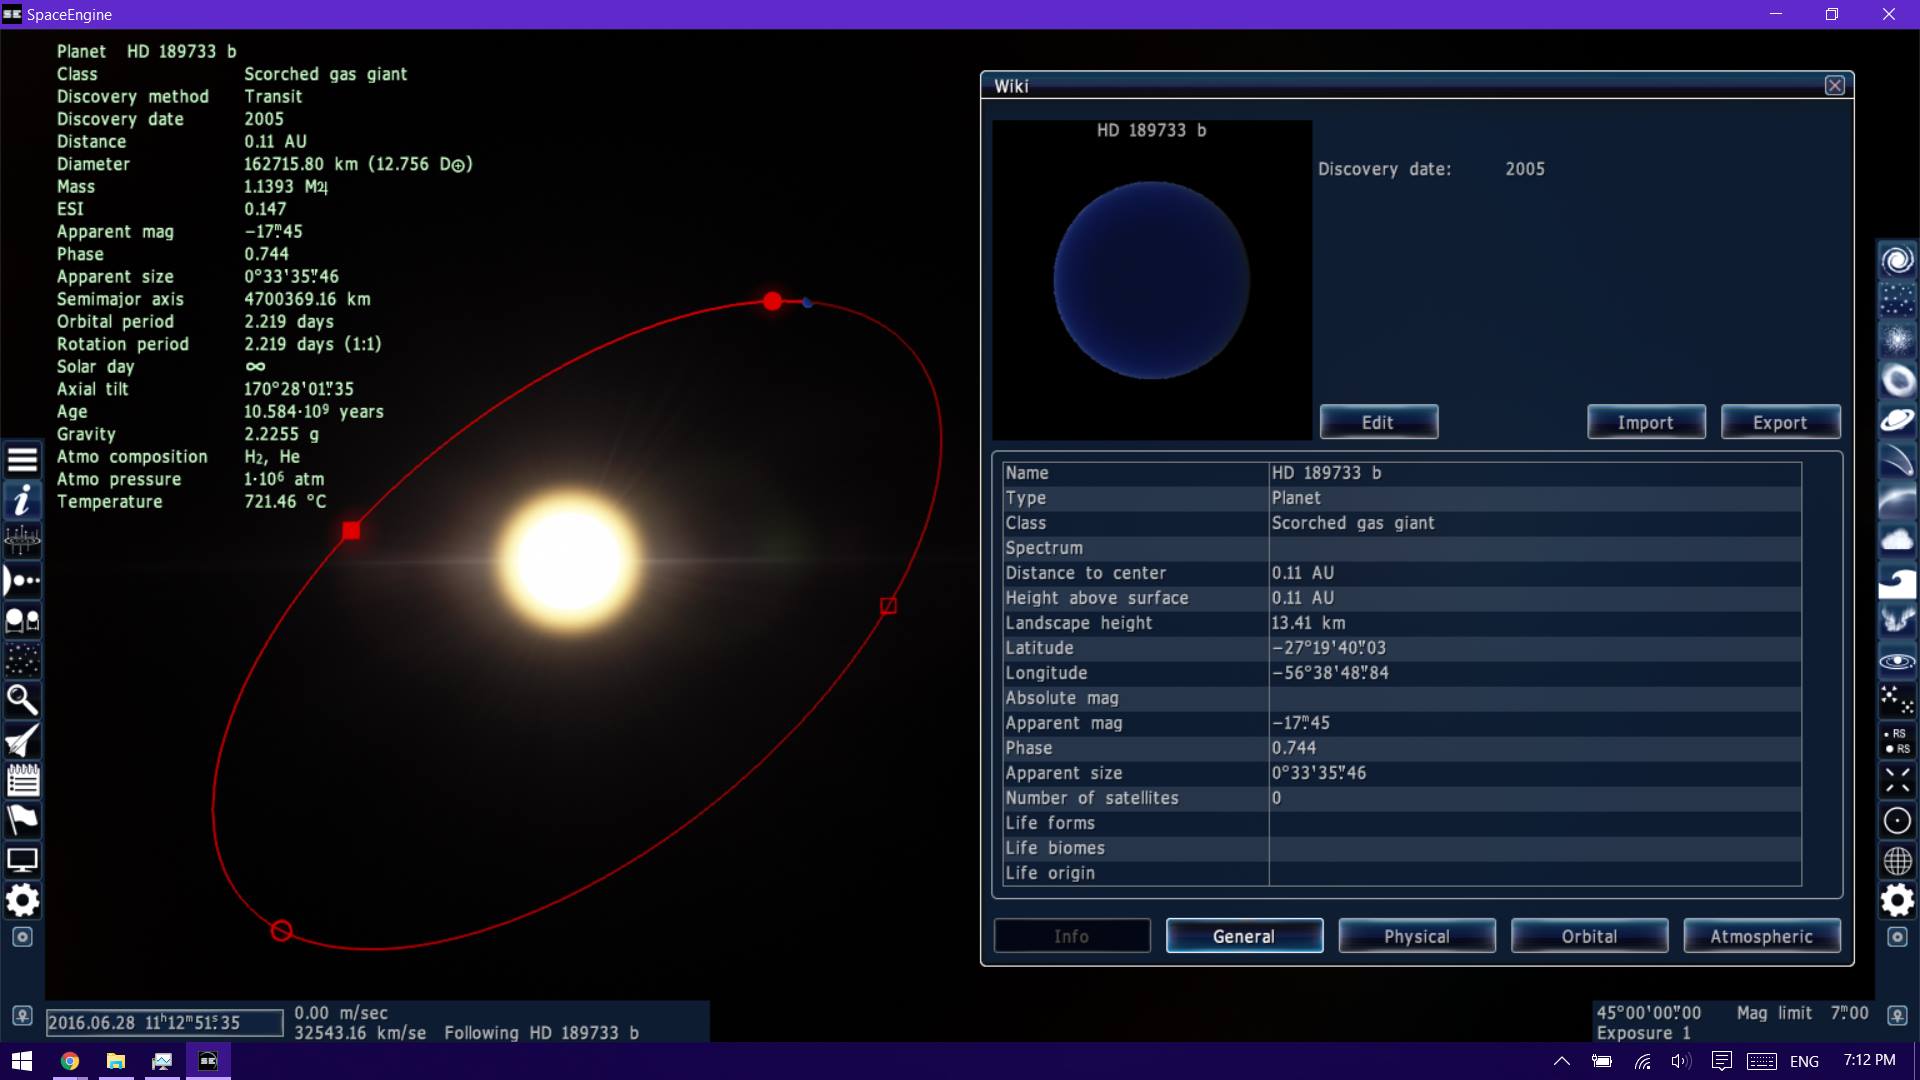1920x1080 pixels.
Task: Click the Number of satellites row
Action: (1402, 798)
